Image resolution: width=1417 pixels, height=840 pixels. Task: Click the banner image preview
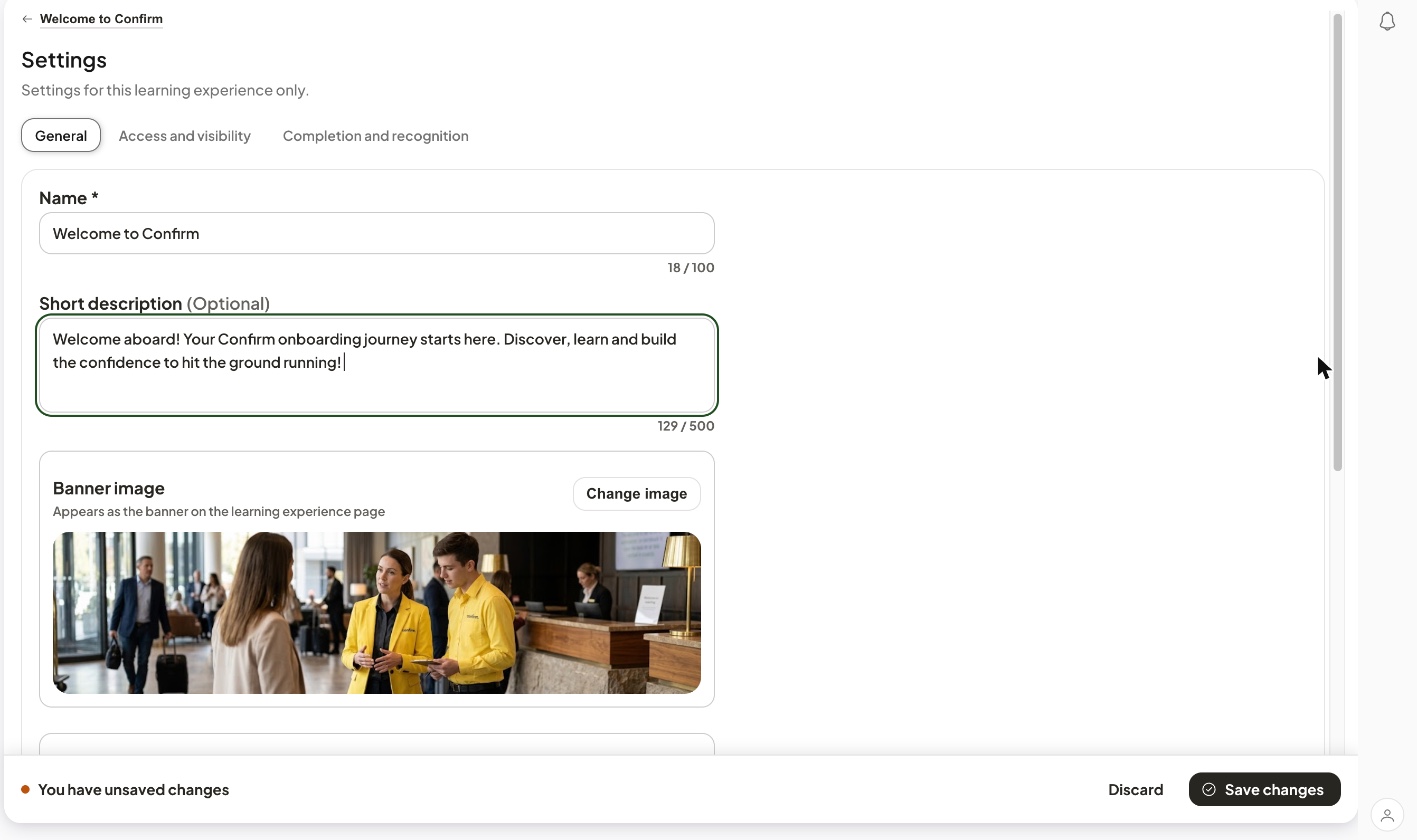(377, 613)
